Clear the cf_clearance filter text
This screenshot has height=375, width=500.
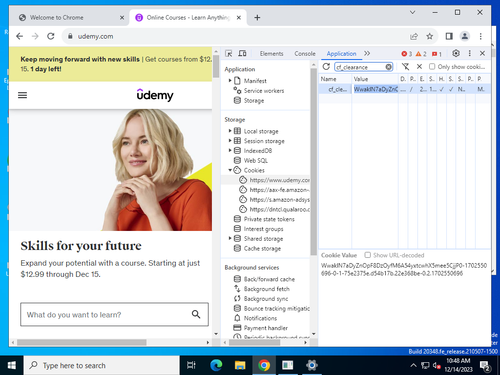(388, 67)
